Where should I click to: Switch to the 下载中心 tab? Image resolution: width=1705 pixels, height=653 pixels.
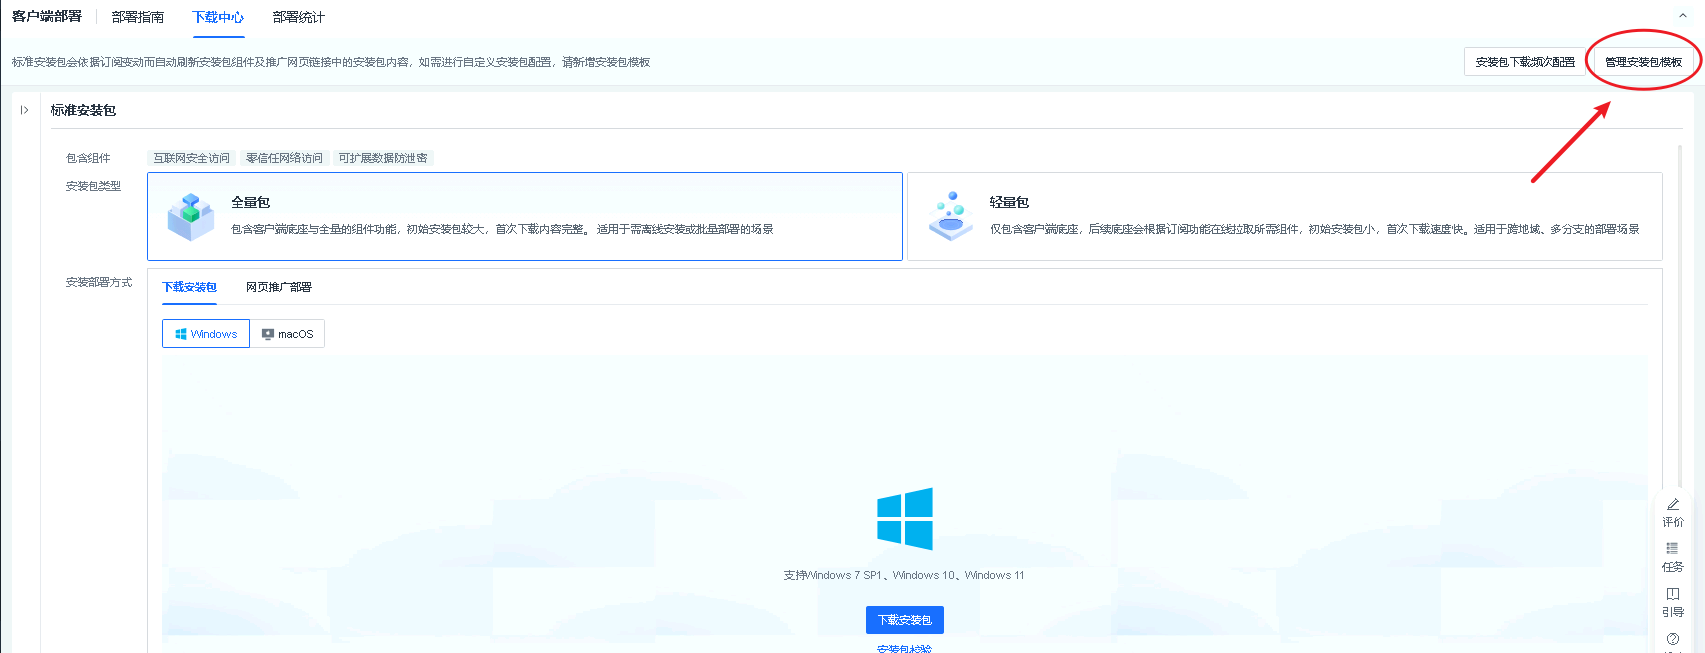click(x=218, y=17)
